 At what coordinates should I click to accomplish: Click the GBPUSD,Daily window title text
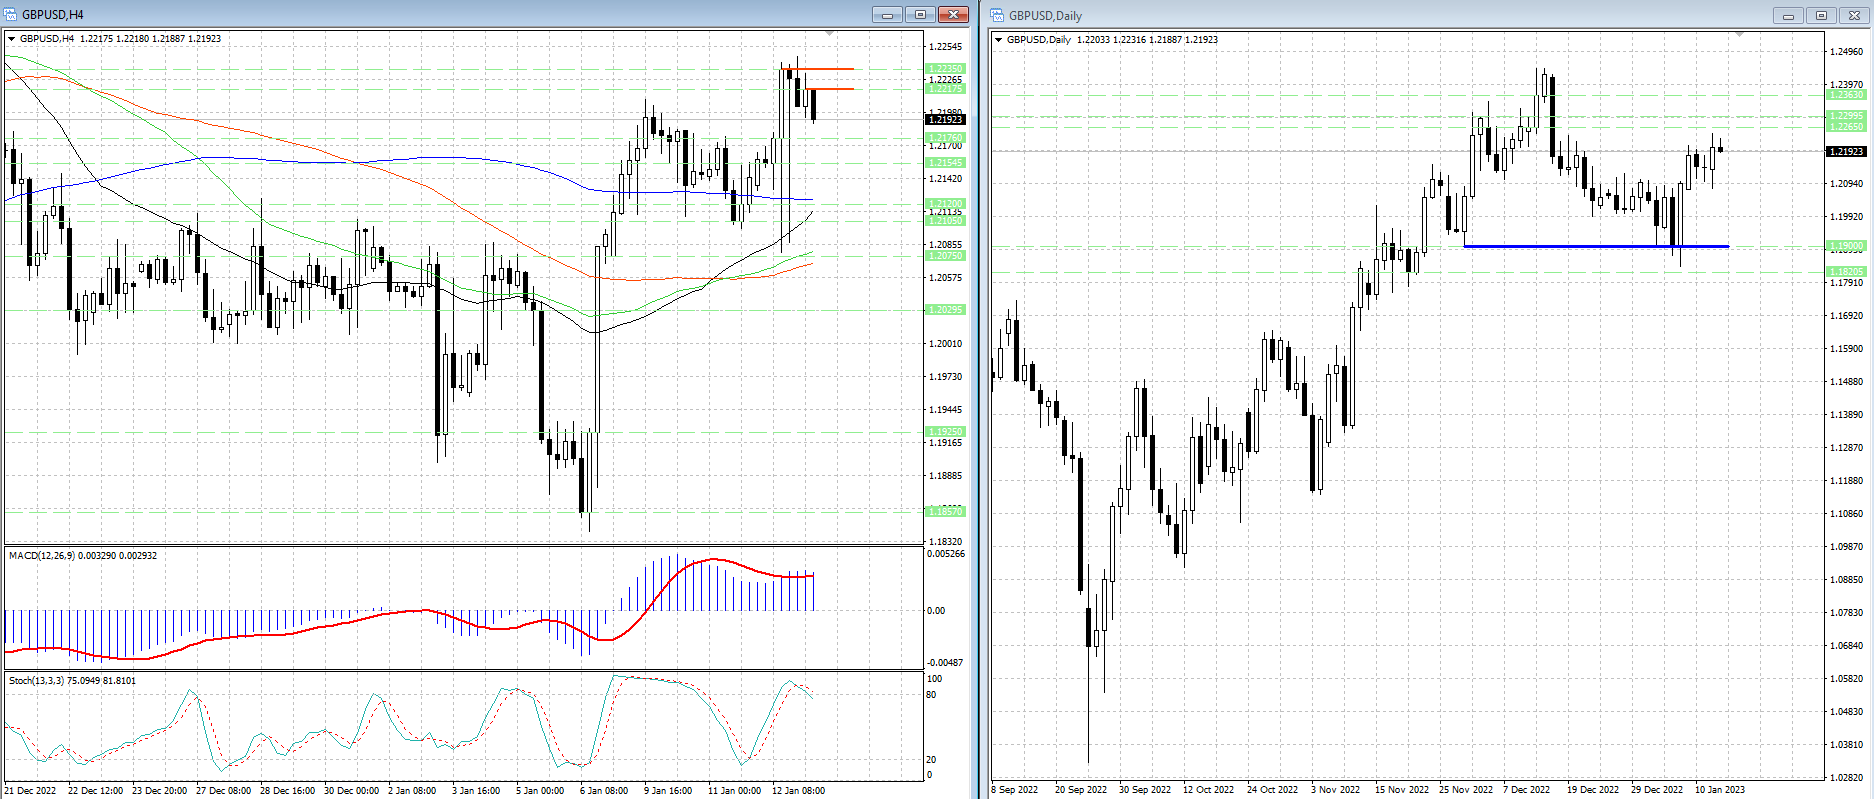pos(1045,15)
